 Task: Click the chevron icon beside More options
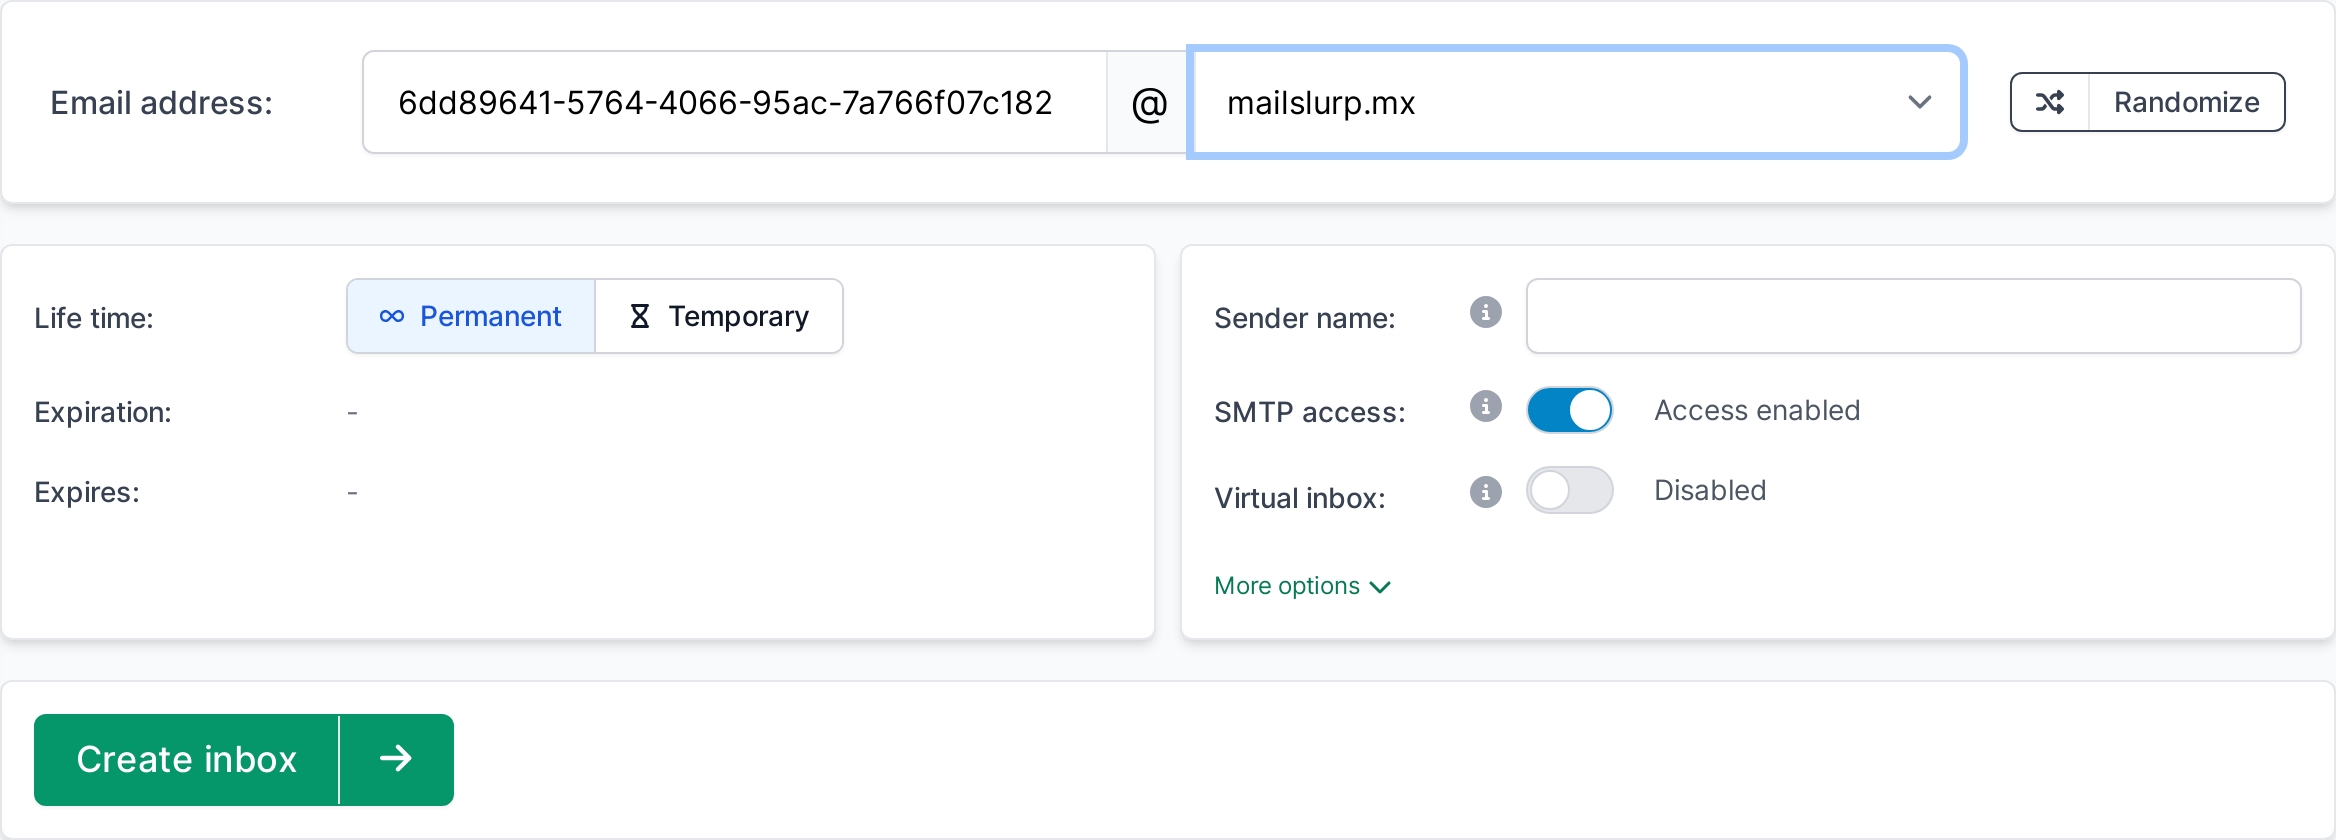(x=1382, y=587)
